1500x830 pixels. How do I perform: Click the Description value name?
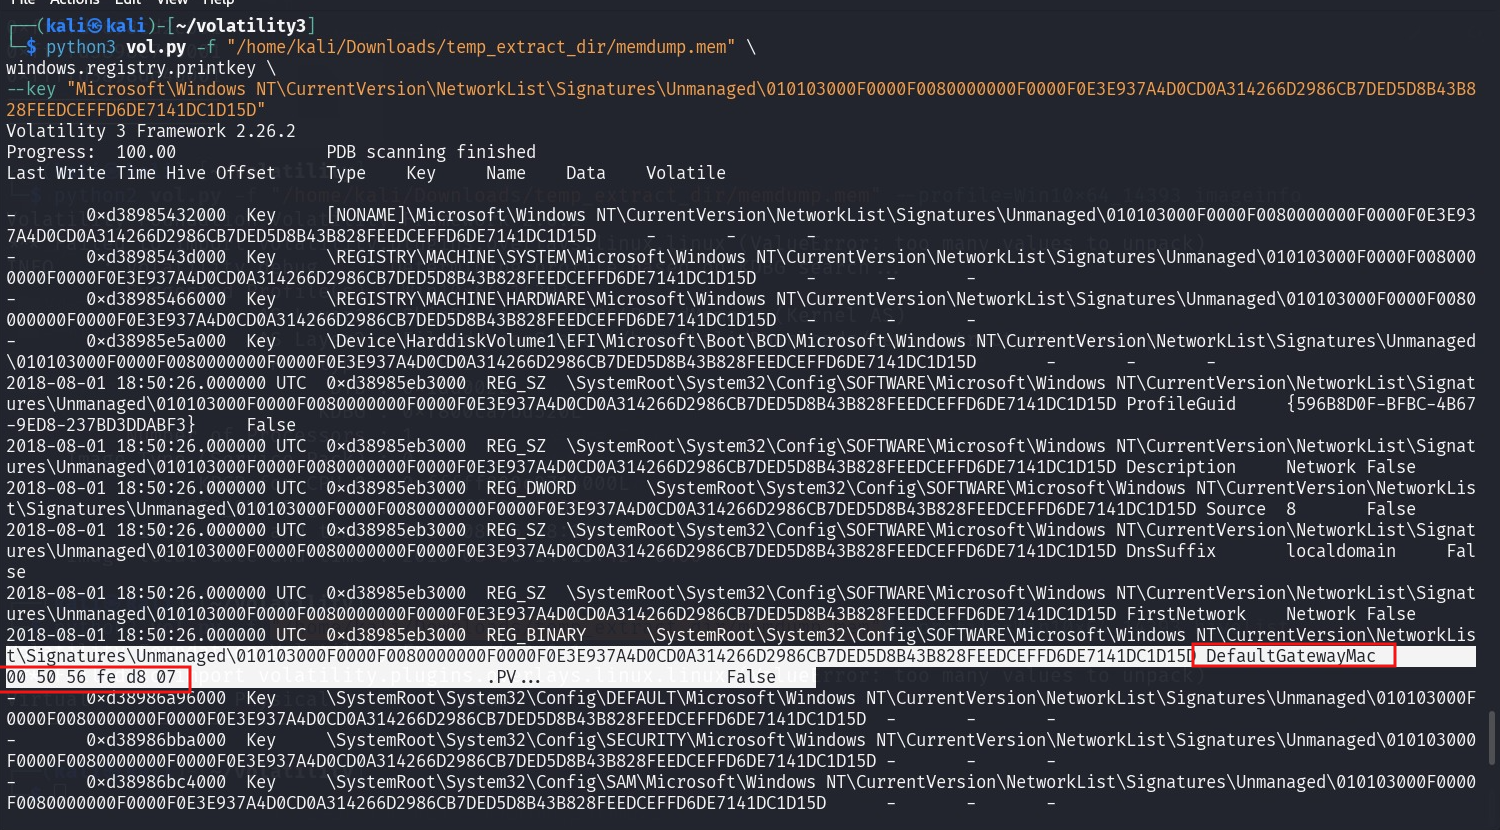coord(1181,467)
